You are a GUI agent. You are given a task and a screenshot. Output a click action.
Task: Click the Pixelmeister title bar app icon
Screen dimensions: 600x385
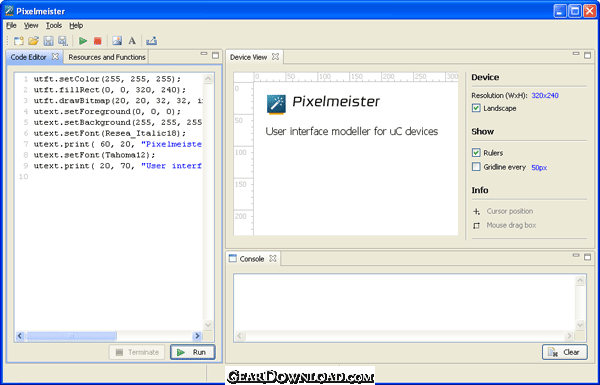9,11
